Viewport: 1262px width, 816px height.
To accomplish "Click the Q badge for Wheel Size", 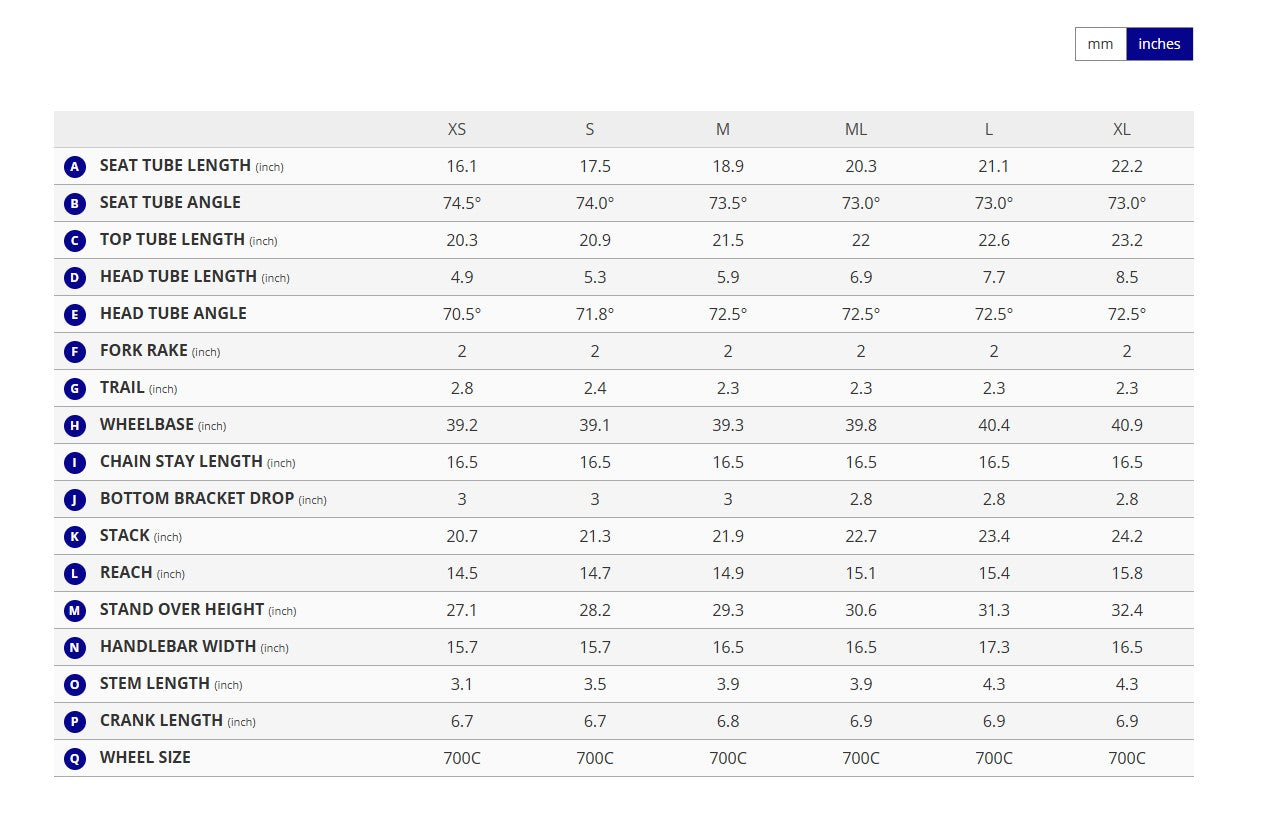I will pyautogui.click(x=75, y=759).
